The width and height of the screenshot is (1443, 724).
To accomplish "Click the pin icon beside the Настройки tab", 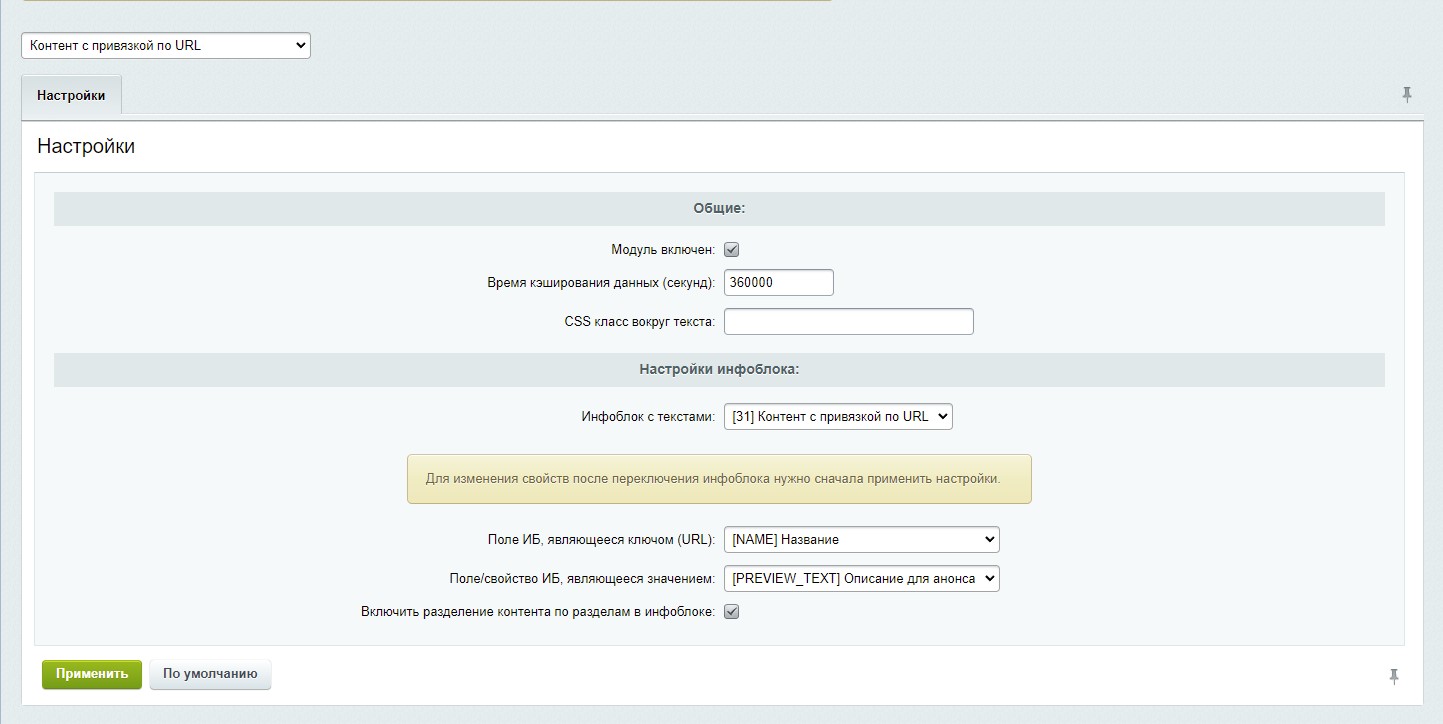I will [1407, 95].
